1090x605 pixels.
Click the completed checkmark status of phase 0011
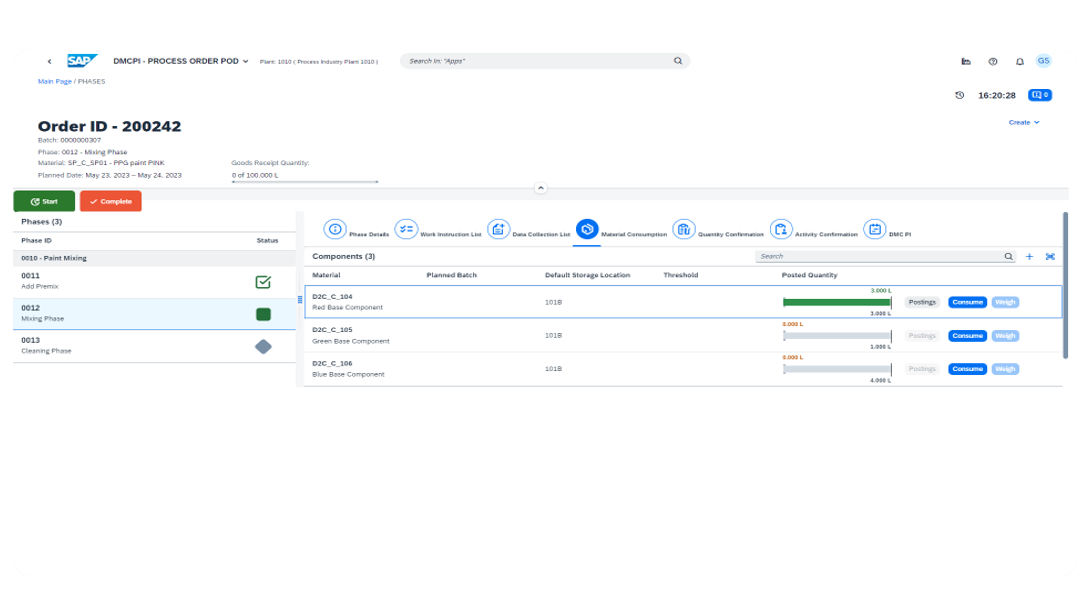click(263, 282)
